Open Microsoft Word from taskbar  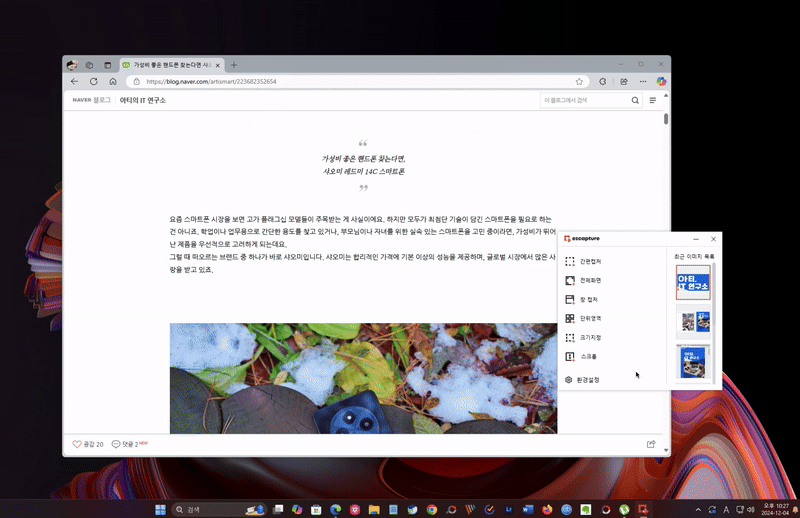click(x=528, y=509)
